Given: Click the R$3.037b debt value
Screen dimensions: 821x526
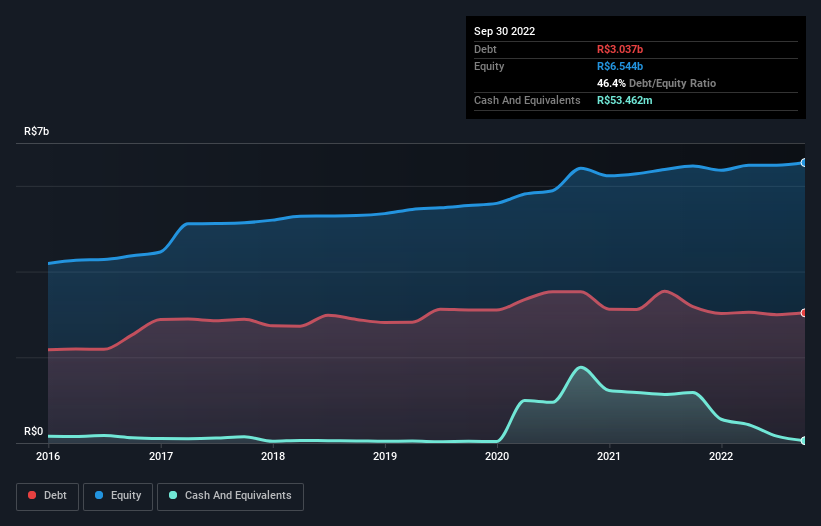Looking at the screenshot, I should [620, 49].
